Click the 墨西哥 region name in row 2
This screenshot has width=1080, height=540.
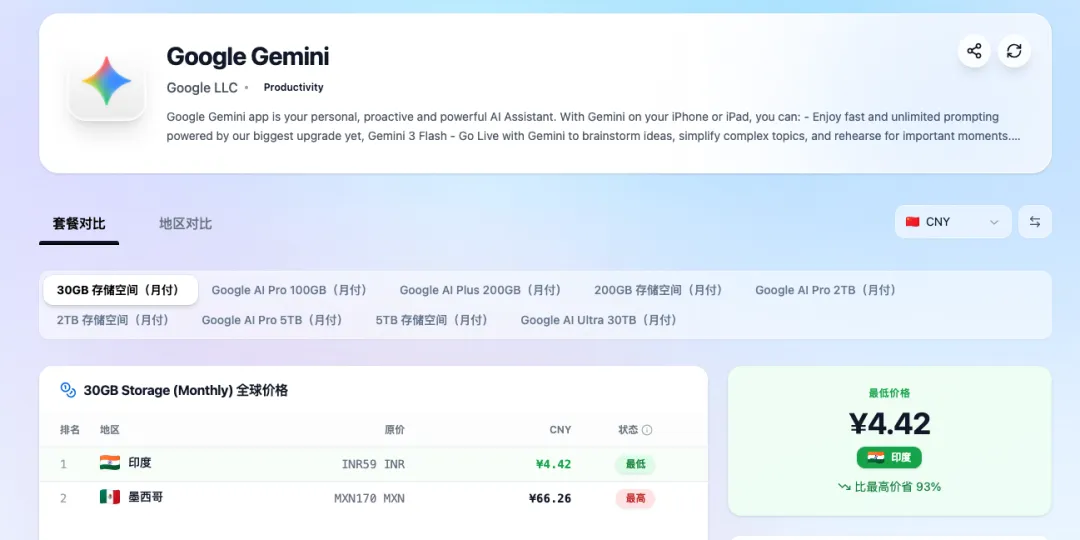coord(145,497)
